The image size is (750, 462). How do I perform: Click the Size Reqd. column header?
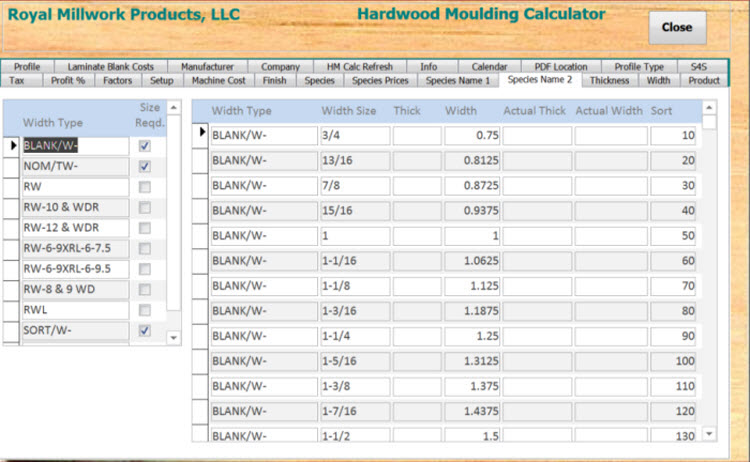tap(149, 115)
